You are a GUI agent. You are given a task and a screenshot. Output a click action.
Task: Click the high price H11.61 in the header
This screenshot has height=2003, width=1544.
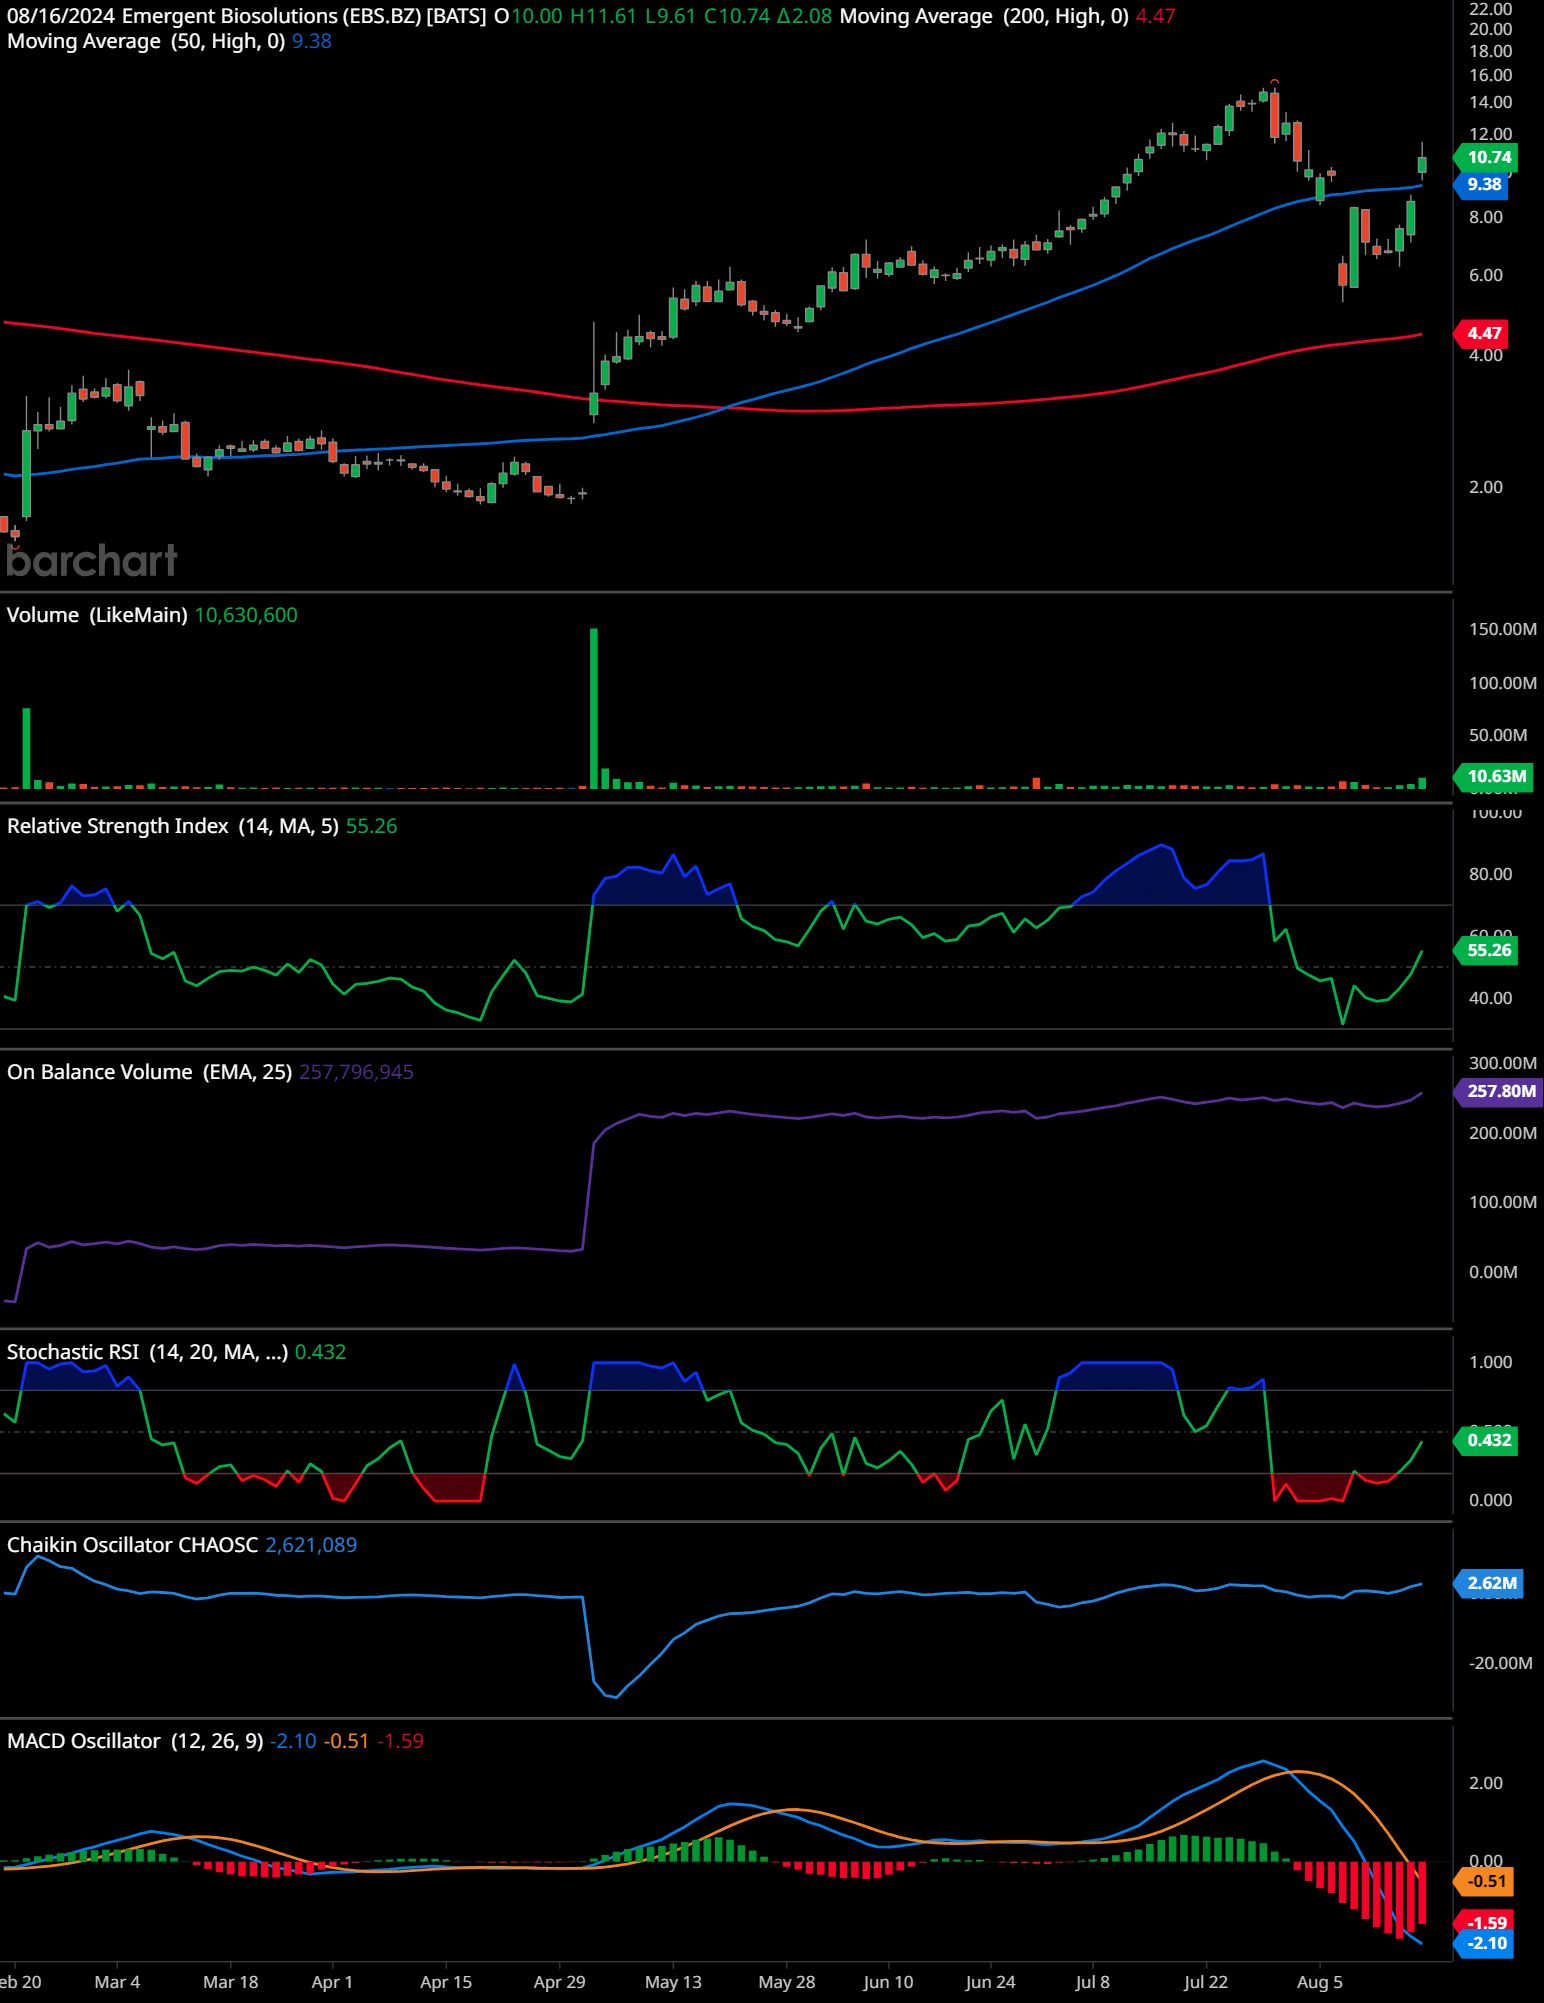click(x=603, y=16)
